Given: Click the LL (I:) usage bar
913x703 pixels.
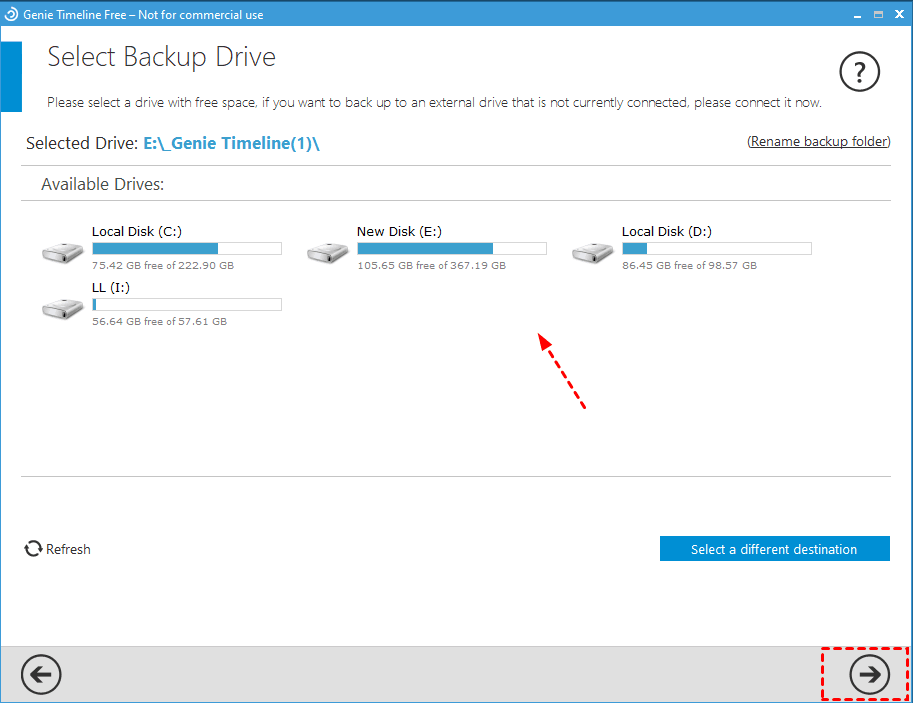Looking at the screenshot, I should 186,304.
